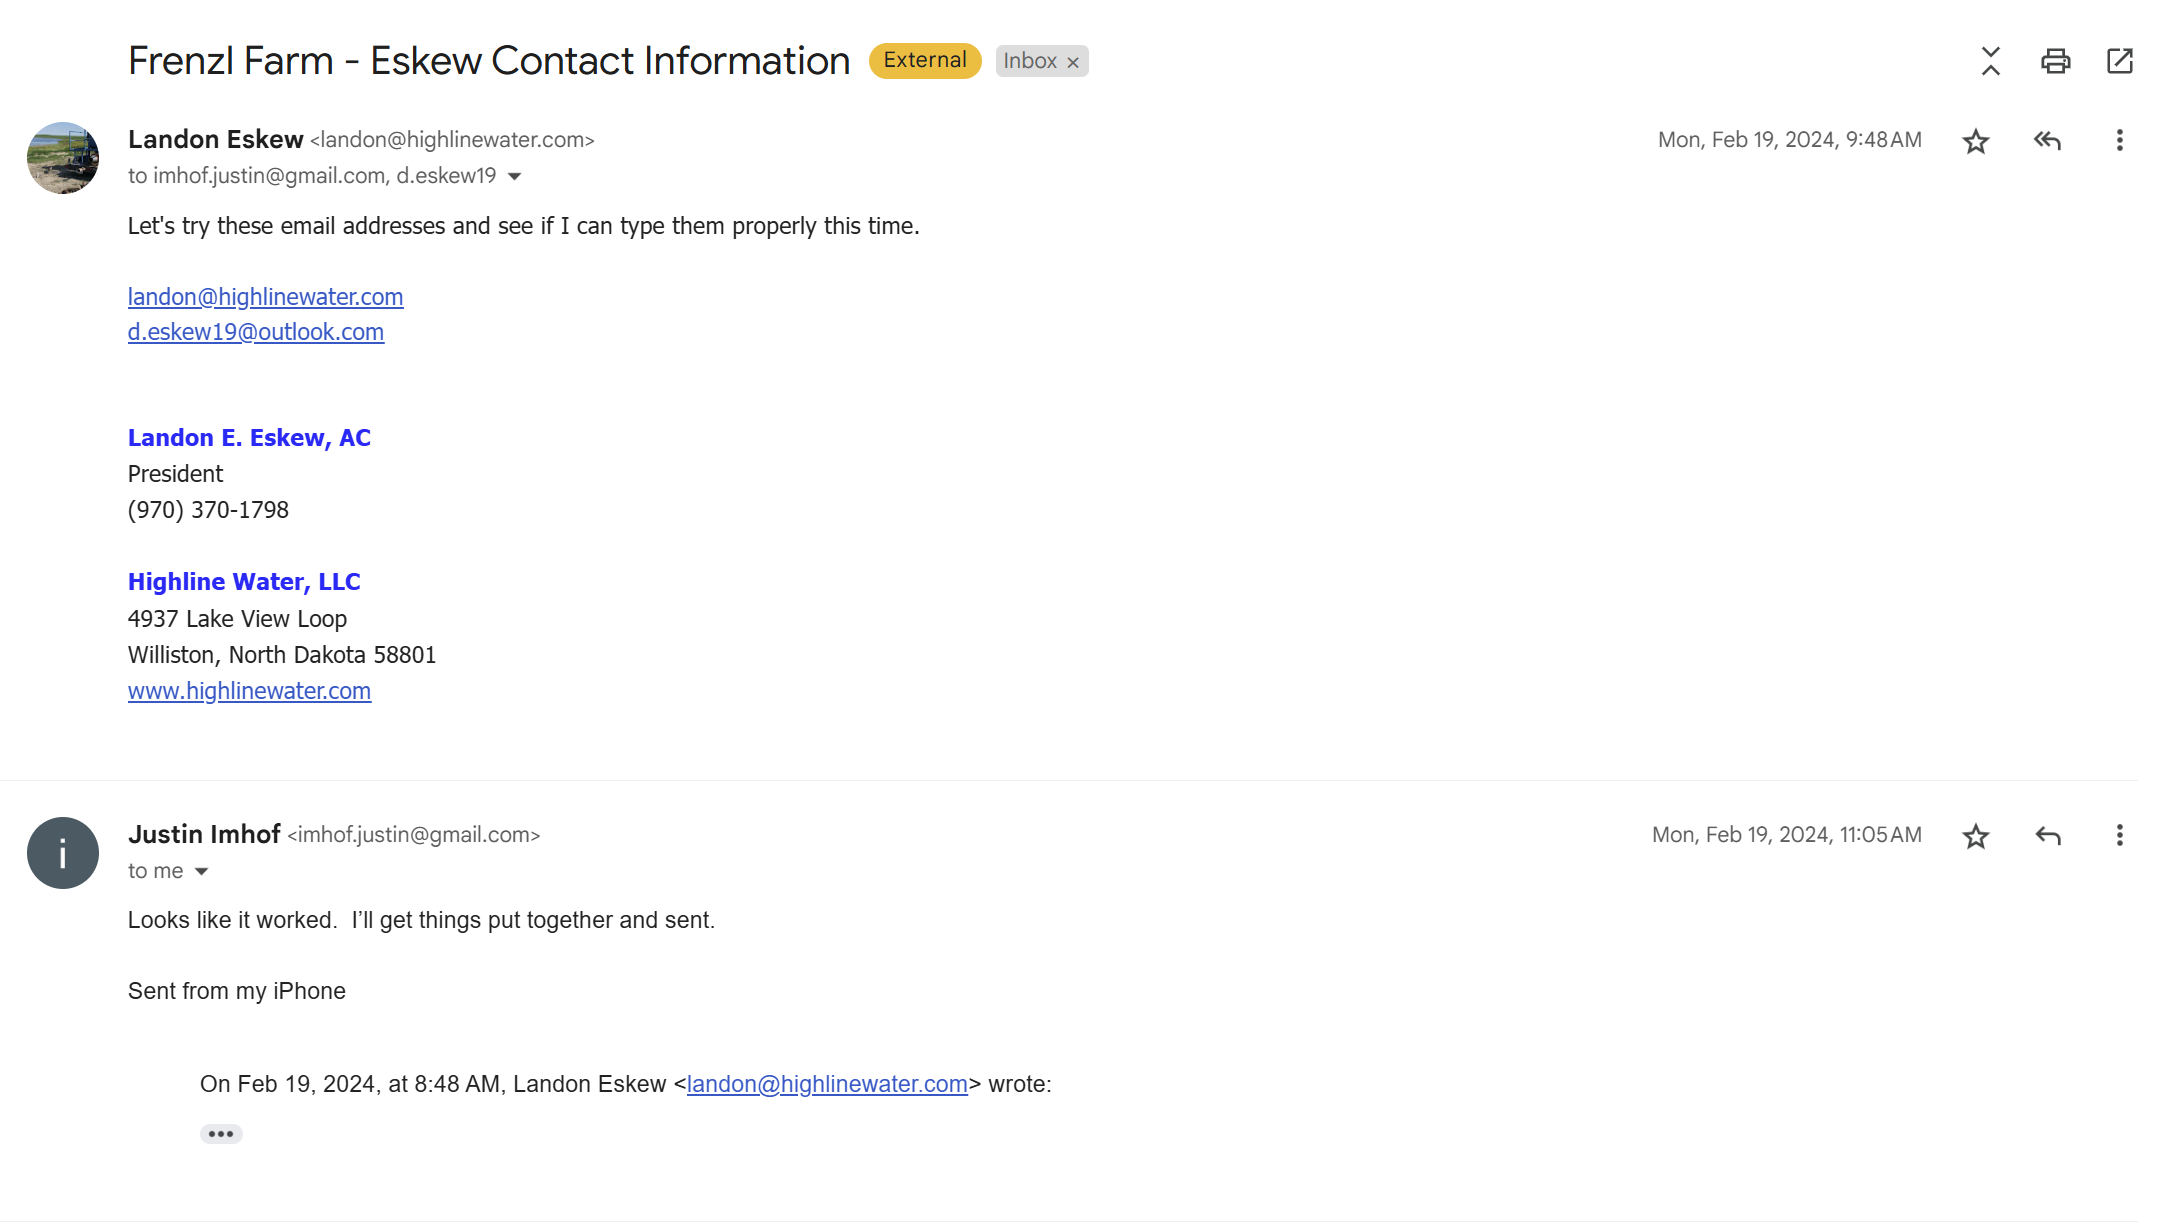Viewport: 2158px width, 1222px height.
Task: Open more options for Justin's message
Action: point(2119,836)
